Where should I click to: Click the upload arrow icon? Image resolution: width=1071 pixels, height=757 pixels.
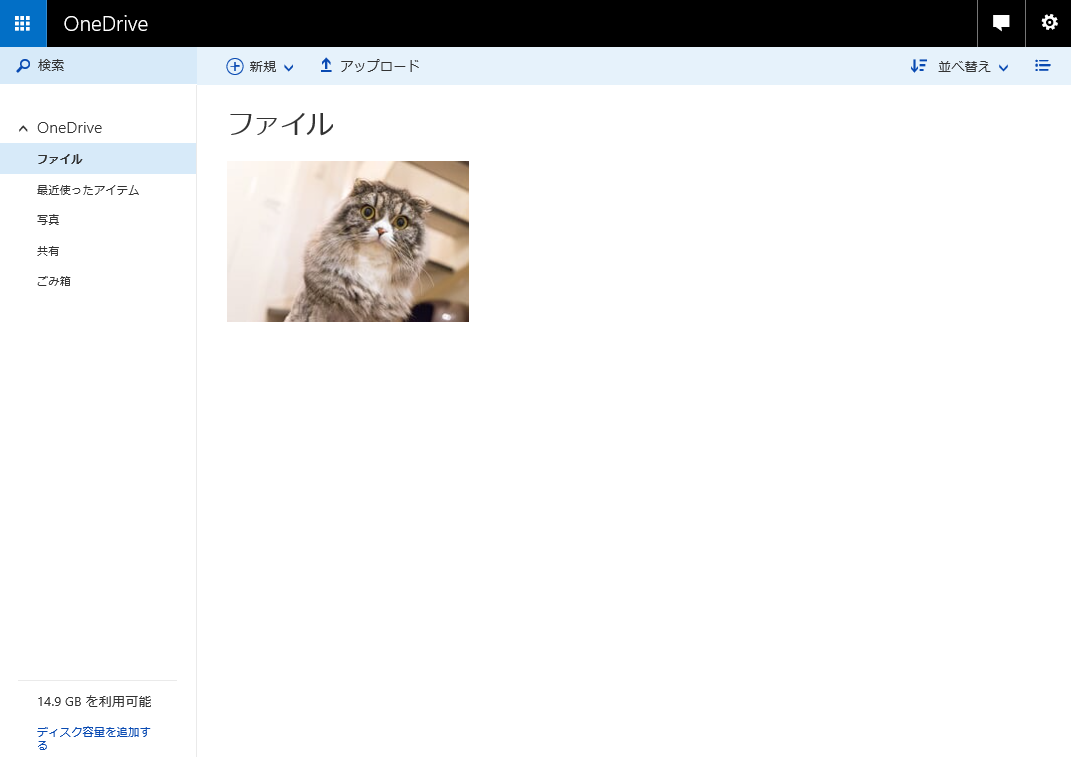pyautogui.click(x=326, y=66)
